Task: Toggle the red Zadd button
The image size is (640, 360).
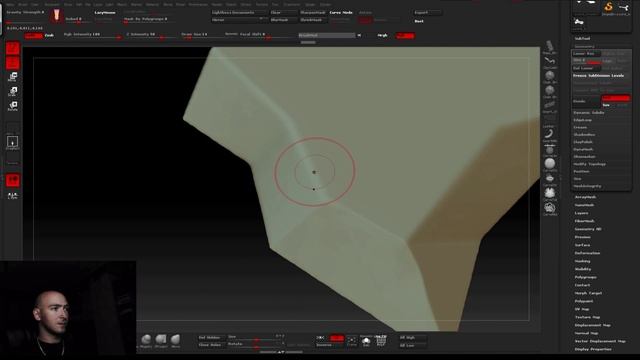Action: click(x=33, y=36)
